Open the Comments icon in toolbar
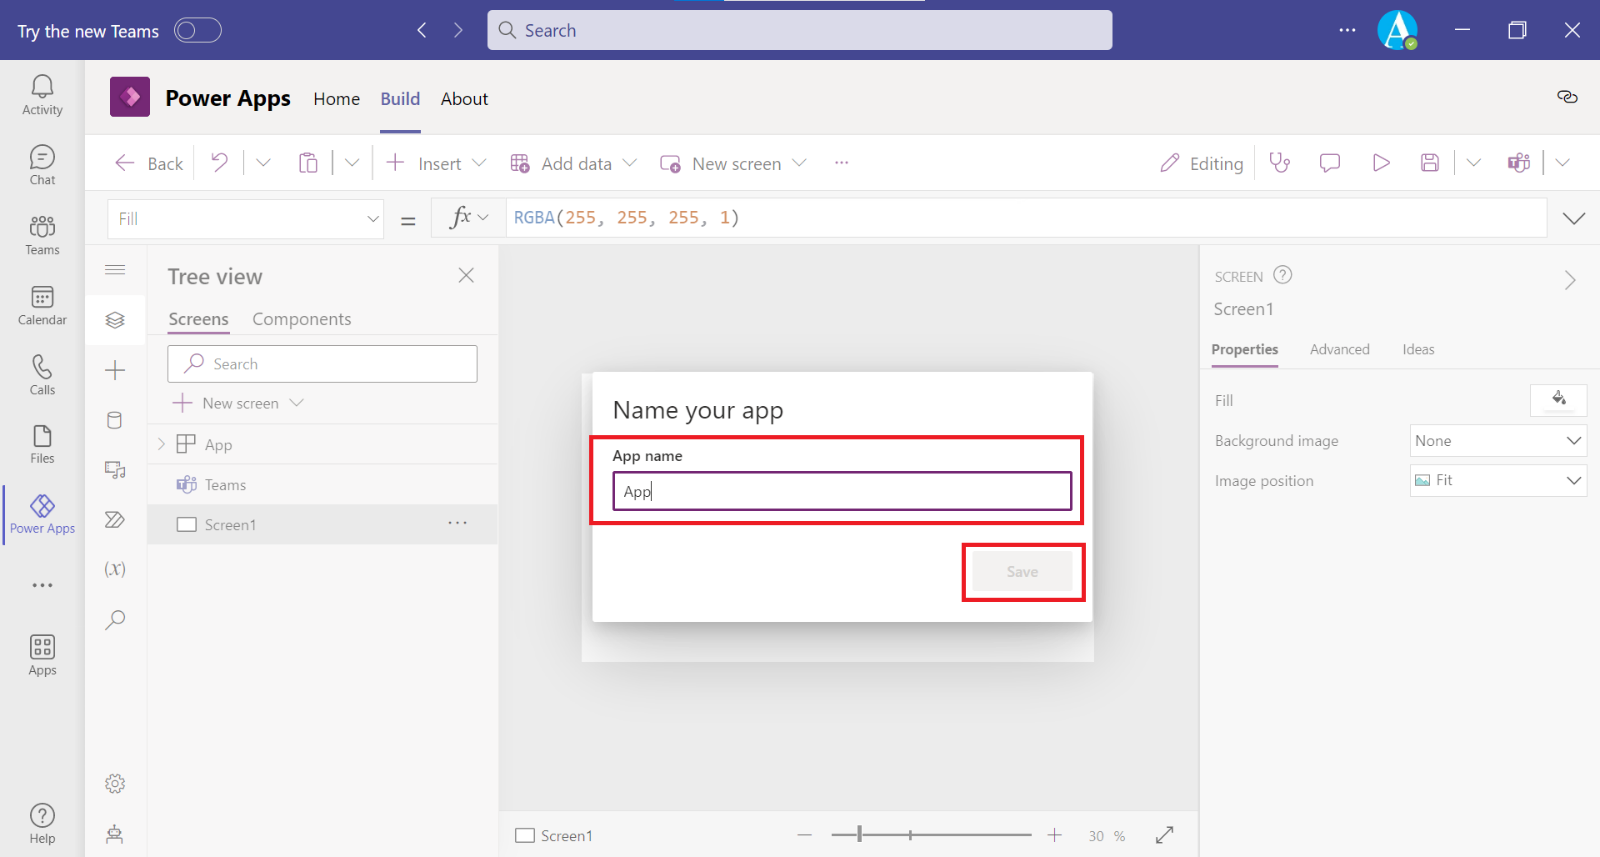The width and height of the screenshot is (1600, 857). (1329, 163)
